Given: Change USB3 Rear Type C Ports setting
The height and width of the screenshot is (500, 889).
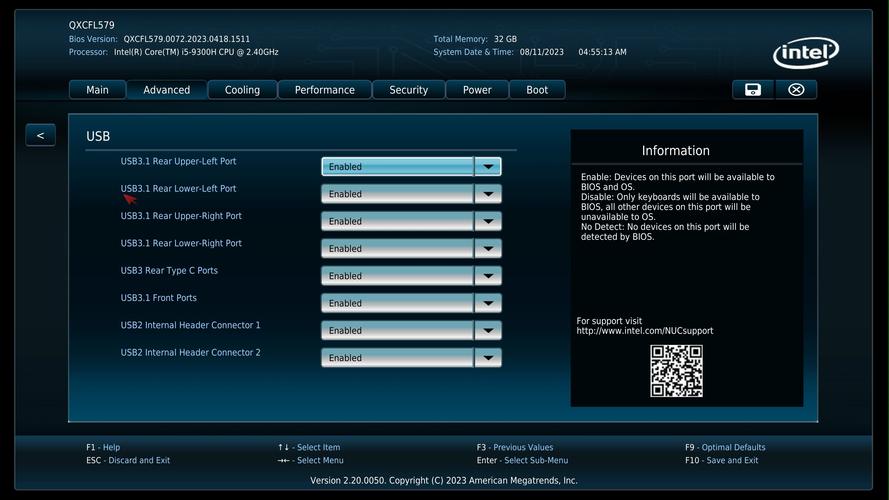Looking at the screenshot, I should [x=411, y=276].
